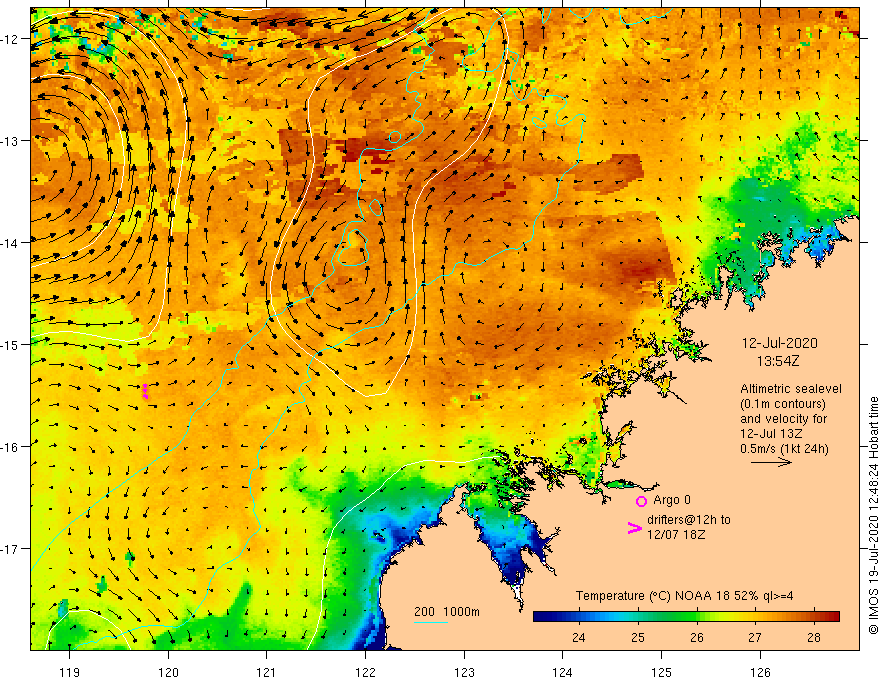Screen dimensions: 880x680
Task: Click the 26 value on the temperature scale
Action: tap(696, 637)
